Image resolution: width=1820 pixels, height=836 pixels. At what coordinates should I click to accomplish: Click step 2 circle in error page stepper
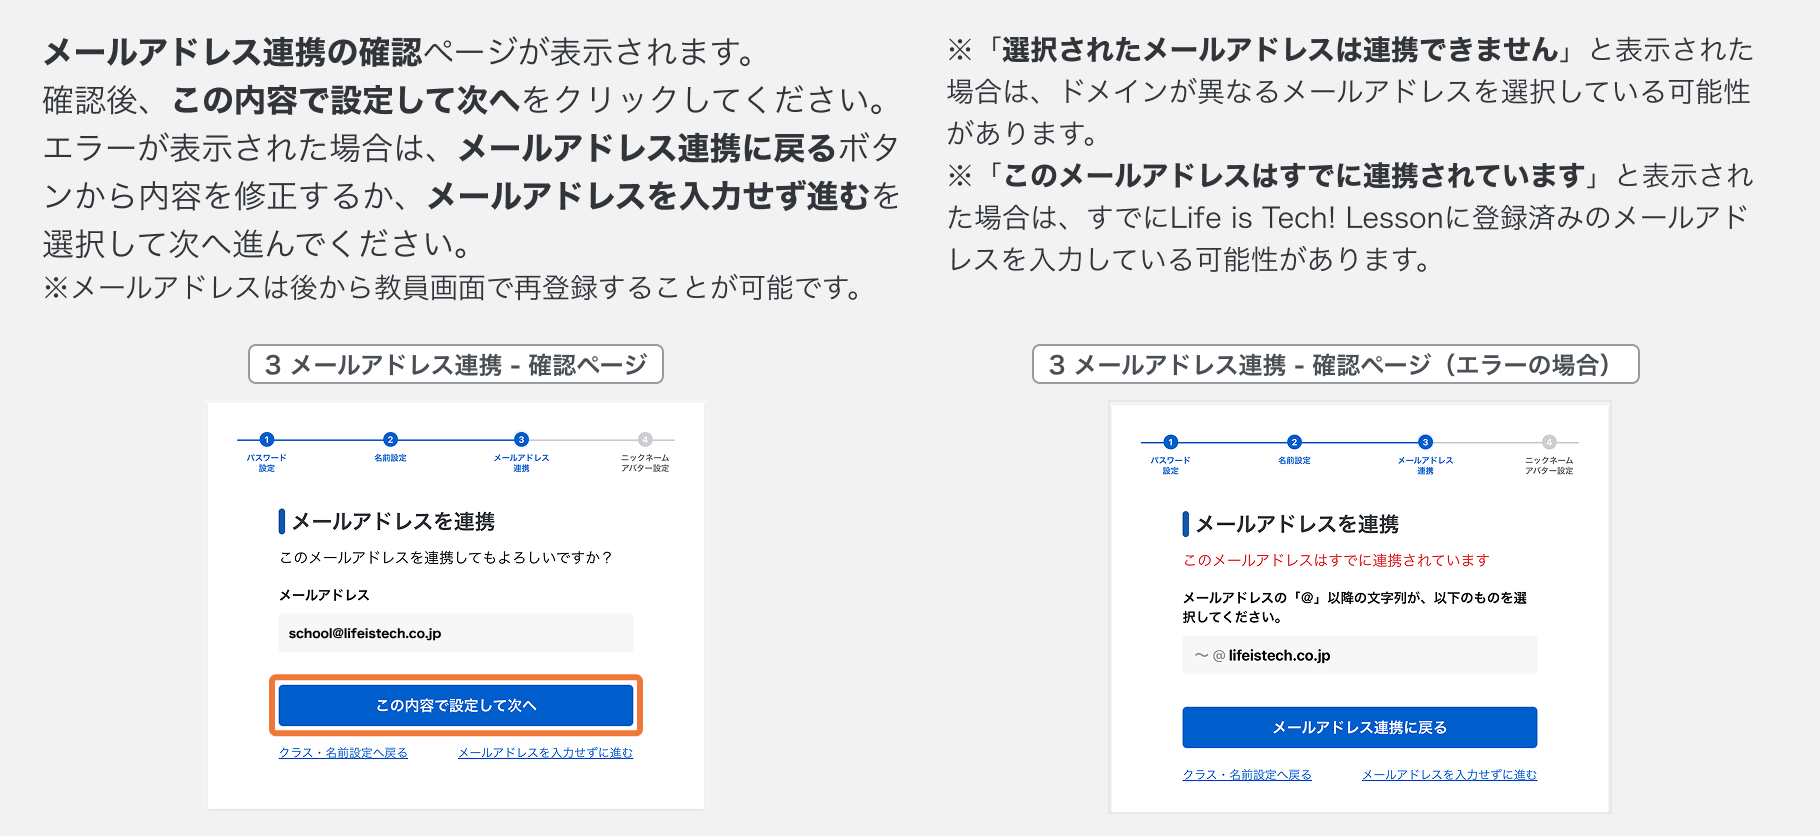pyautogui.click(x=1294, y=442)
